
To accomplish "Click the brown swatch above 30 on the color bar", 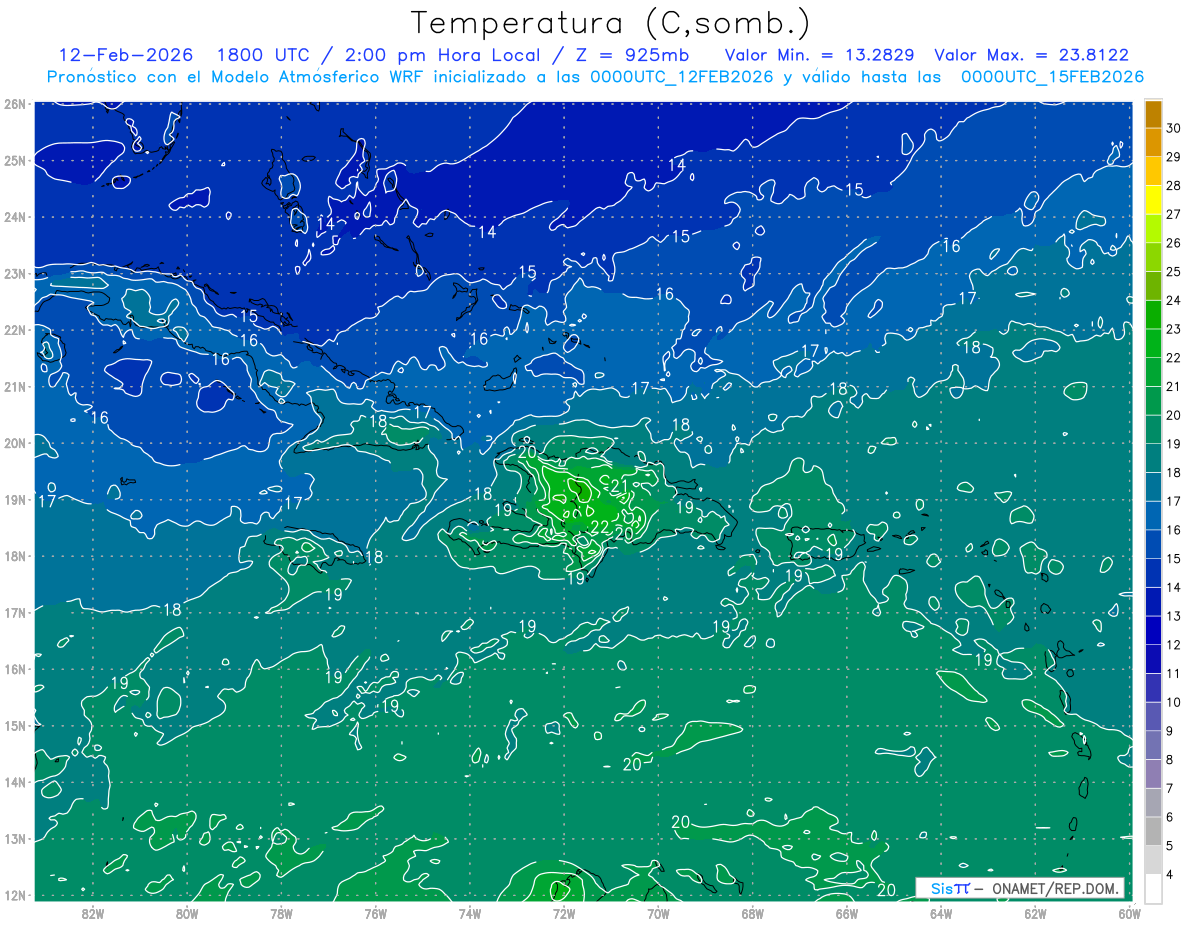I will pyautogui.click(x=1153, y=115).
